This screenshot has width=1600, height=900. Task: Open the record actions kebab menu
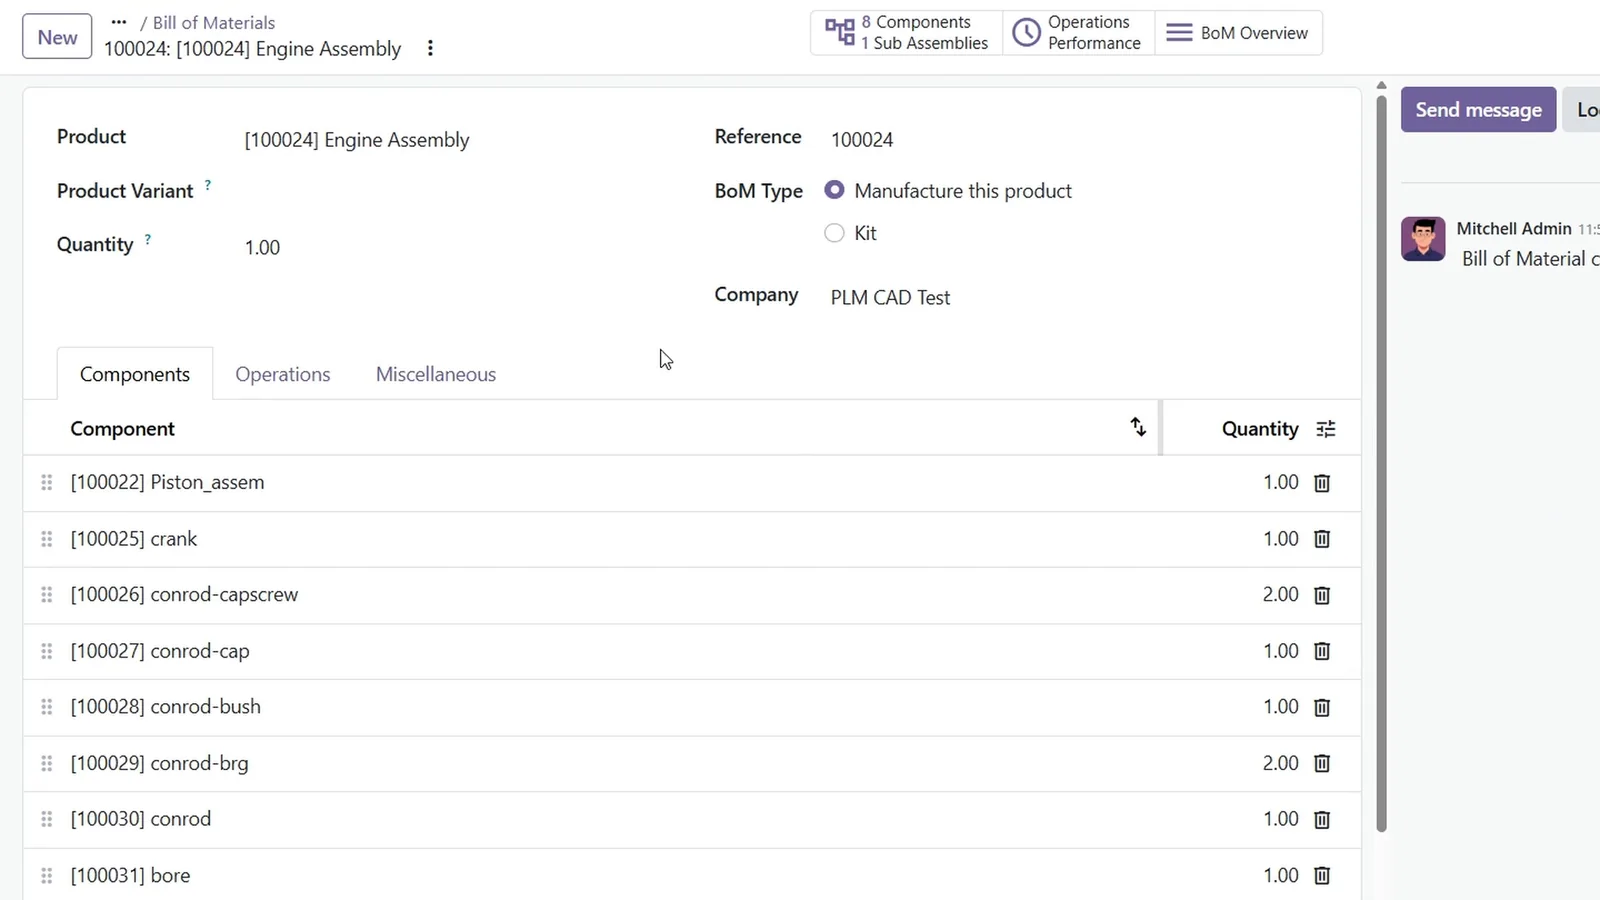click(x=430, y=48)
